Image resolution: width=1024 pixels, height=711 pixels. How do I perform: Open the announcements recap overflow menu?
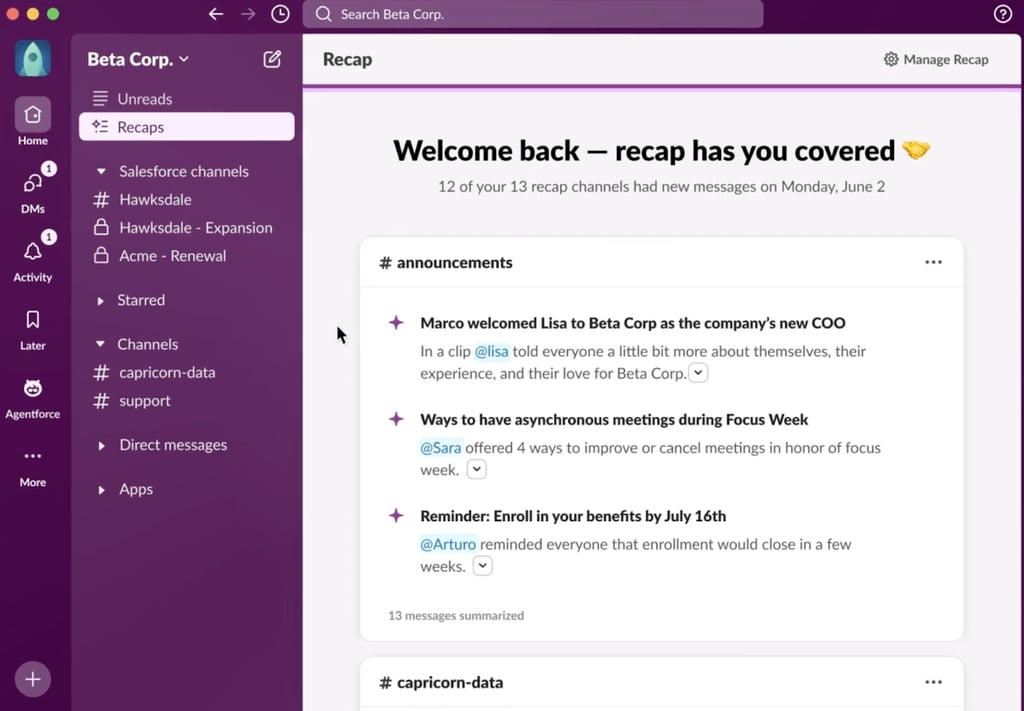(x=933, y=261)
